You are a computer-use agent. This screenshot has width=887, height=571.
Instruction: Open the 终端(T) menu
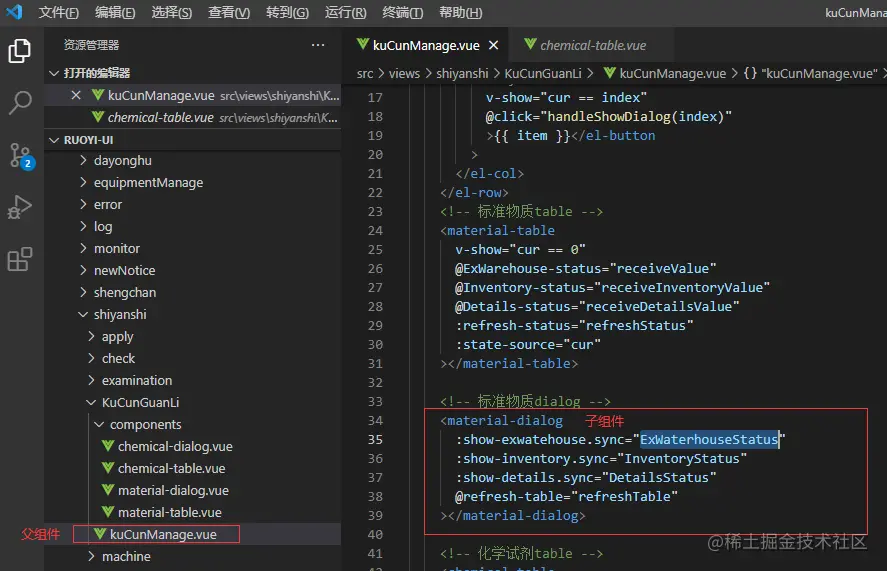(x=402, y=12)
